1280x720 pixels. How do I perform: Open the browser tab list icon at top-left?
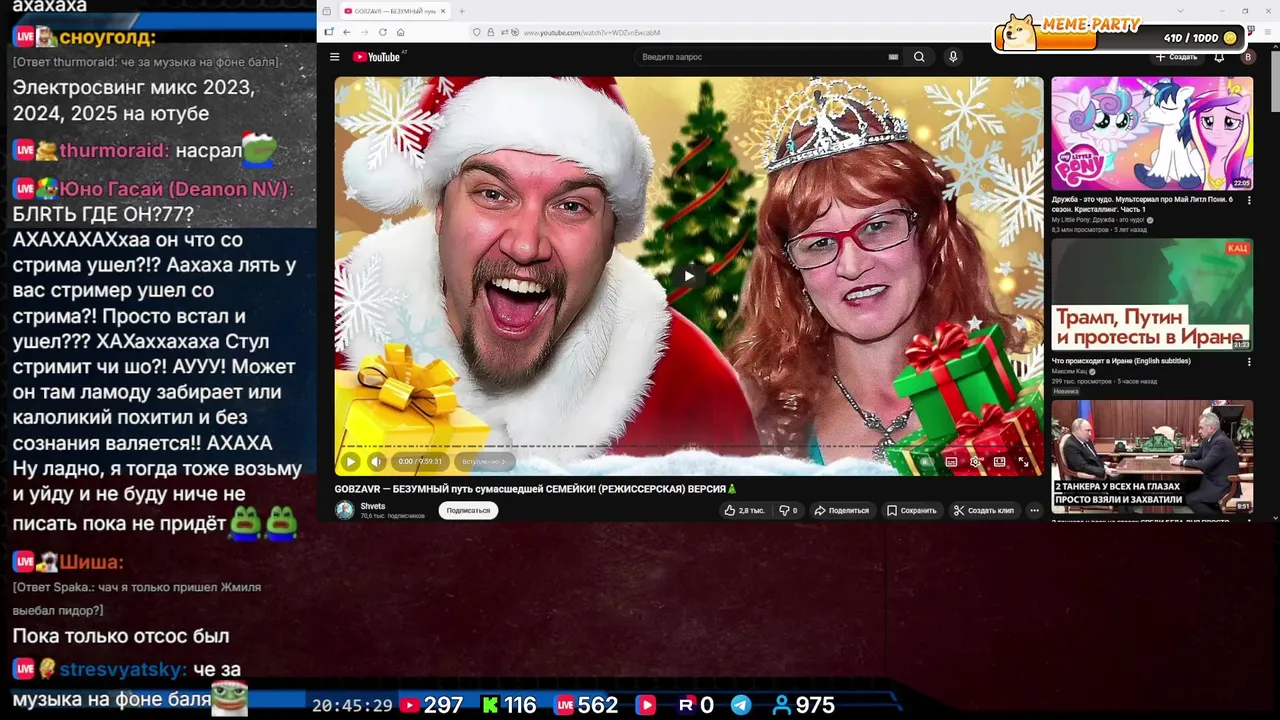327,11
